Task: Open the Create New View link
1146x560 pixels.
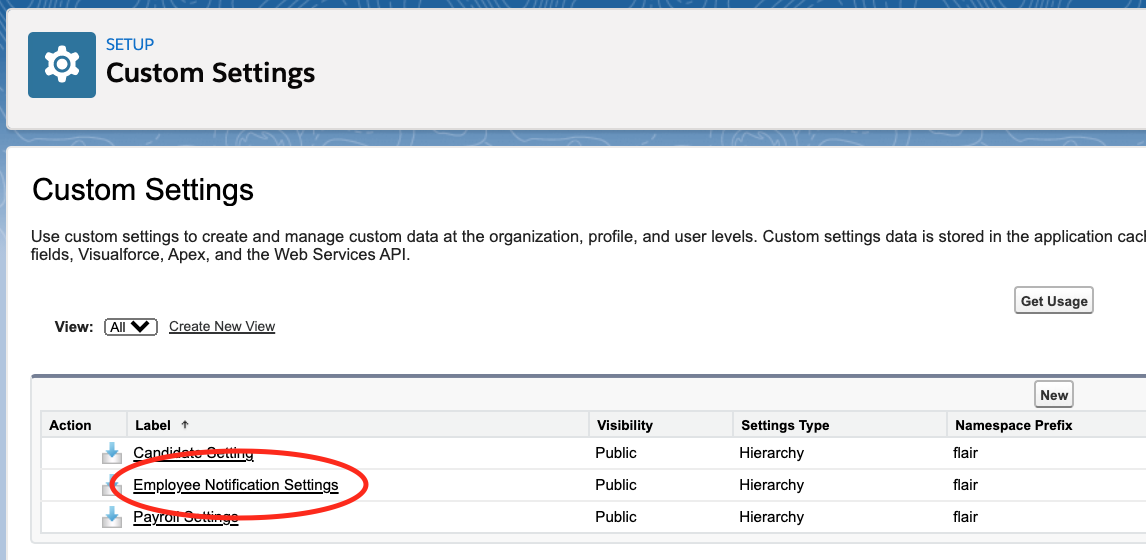Action: 222,327
